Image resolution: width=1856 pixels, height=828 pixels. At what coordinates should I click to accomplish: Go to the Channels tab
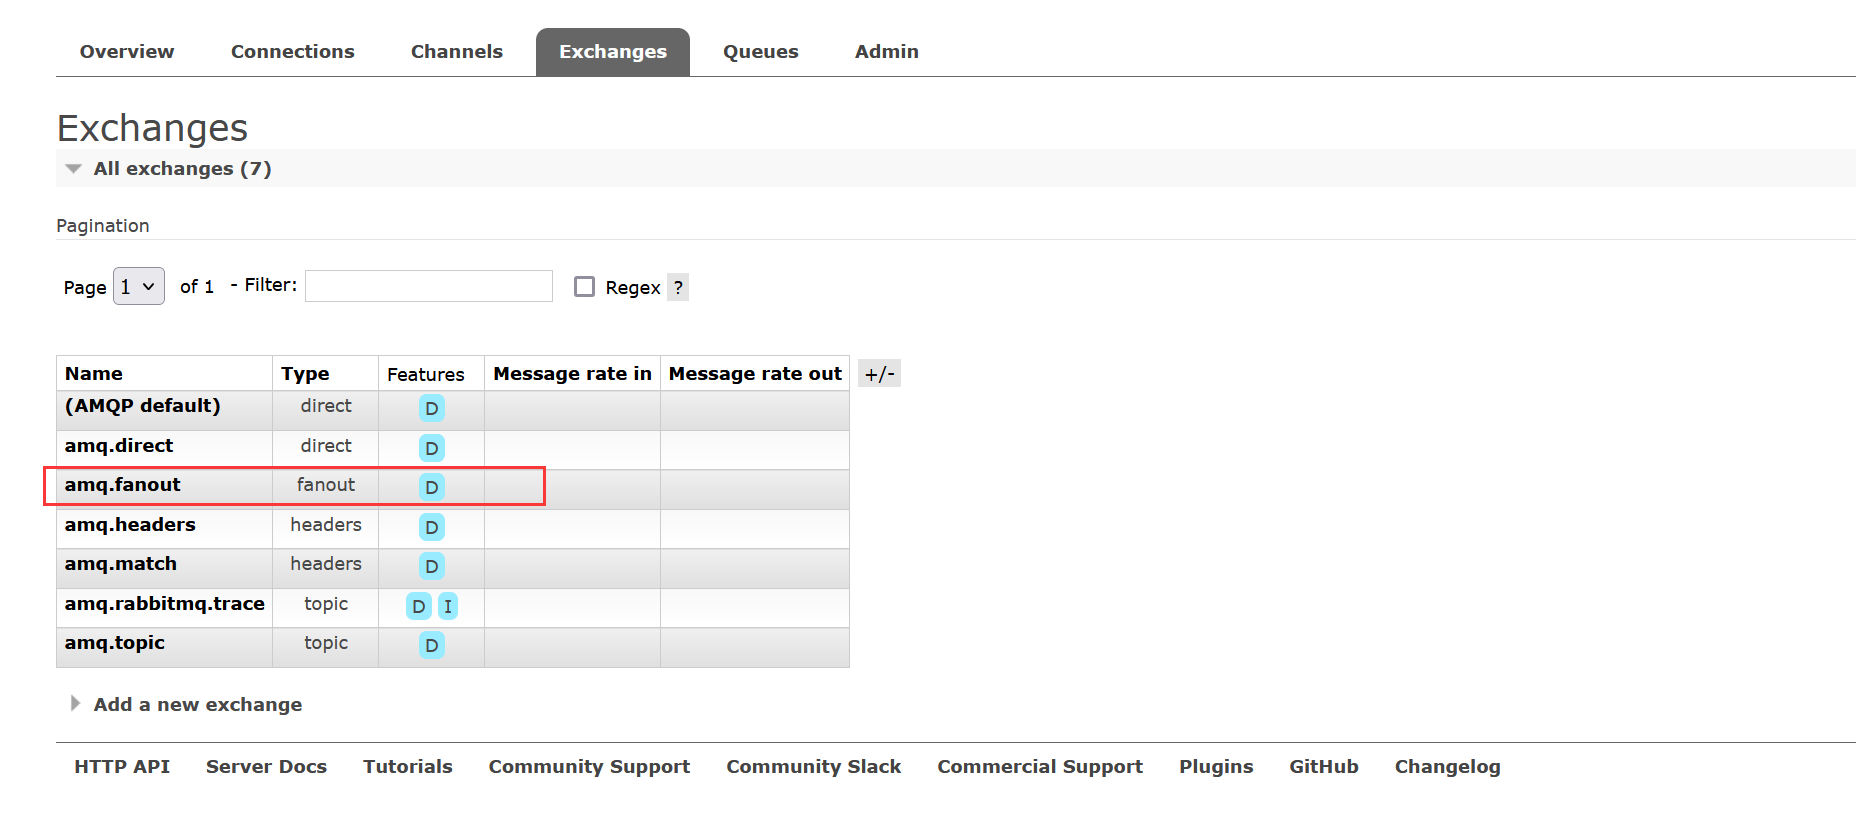(x=457, y=52)
